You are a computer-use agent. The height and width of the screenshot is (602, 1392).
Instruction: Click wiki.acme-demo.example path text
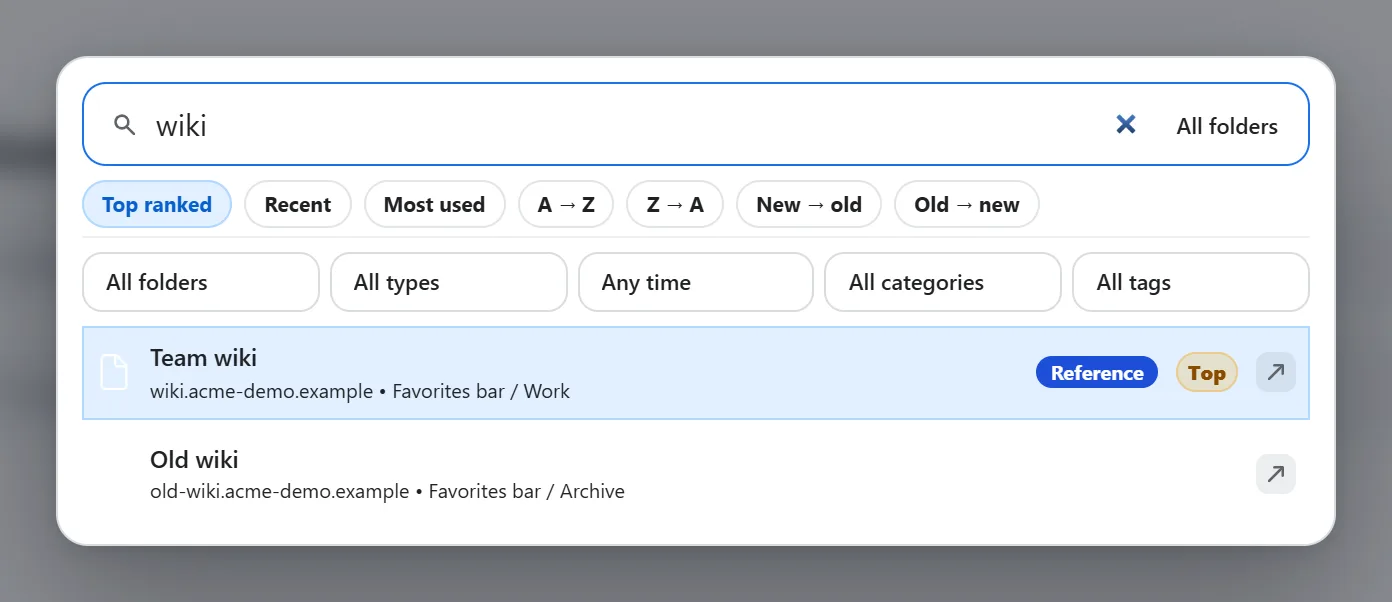click(x=261, y=391)
